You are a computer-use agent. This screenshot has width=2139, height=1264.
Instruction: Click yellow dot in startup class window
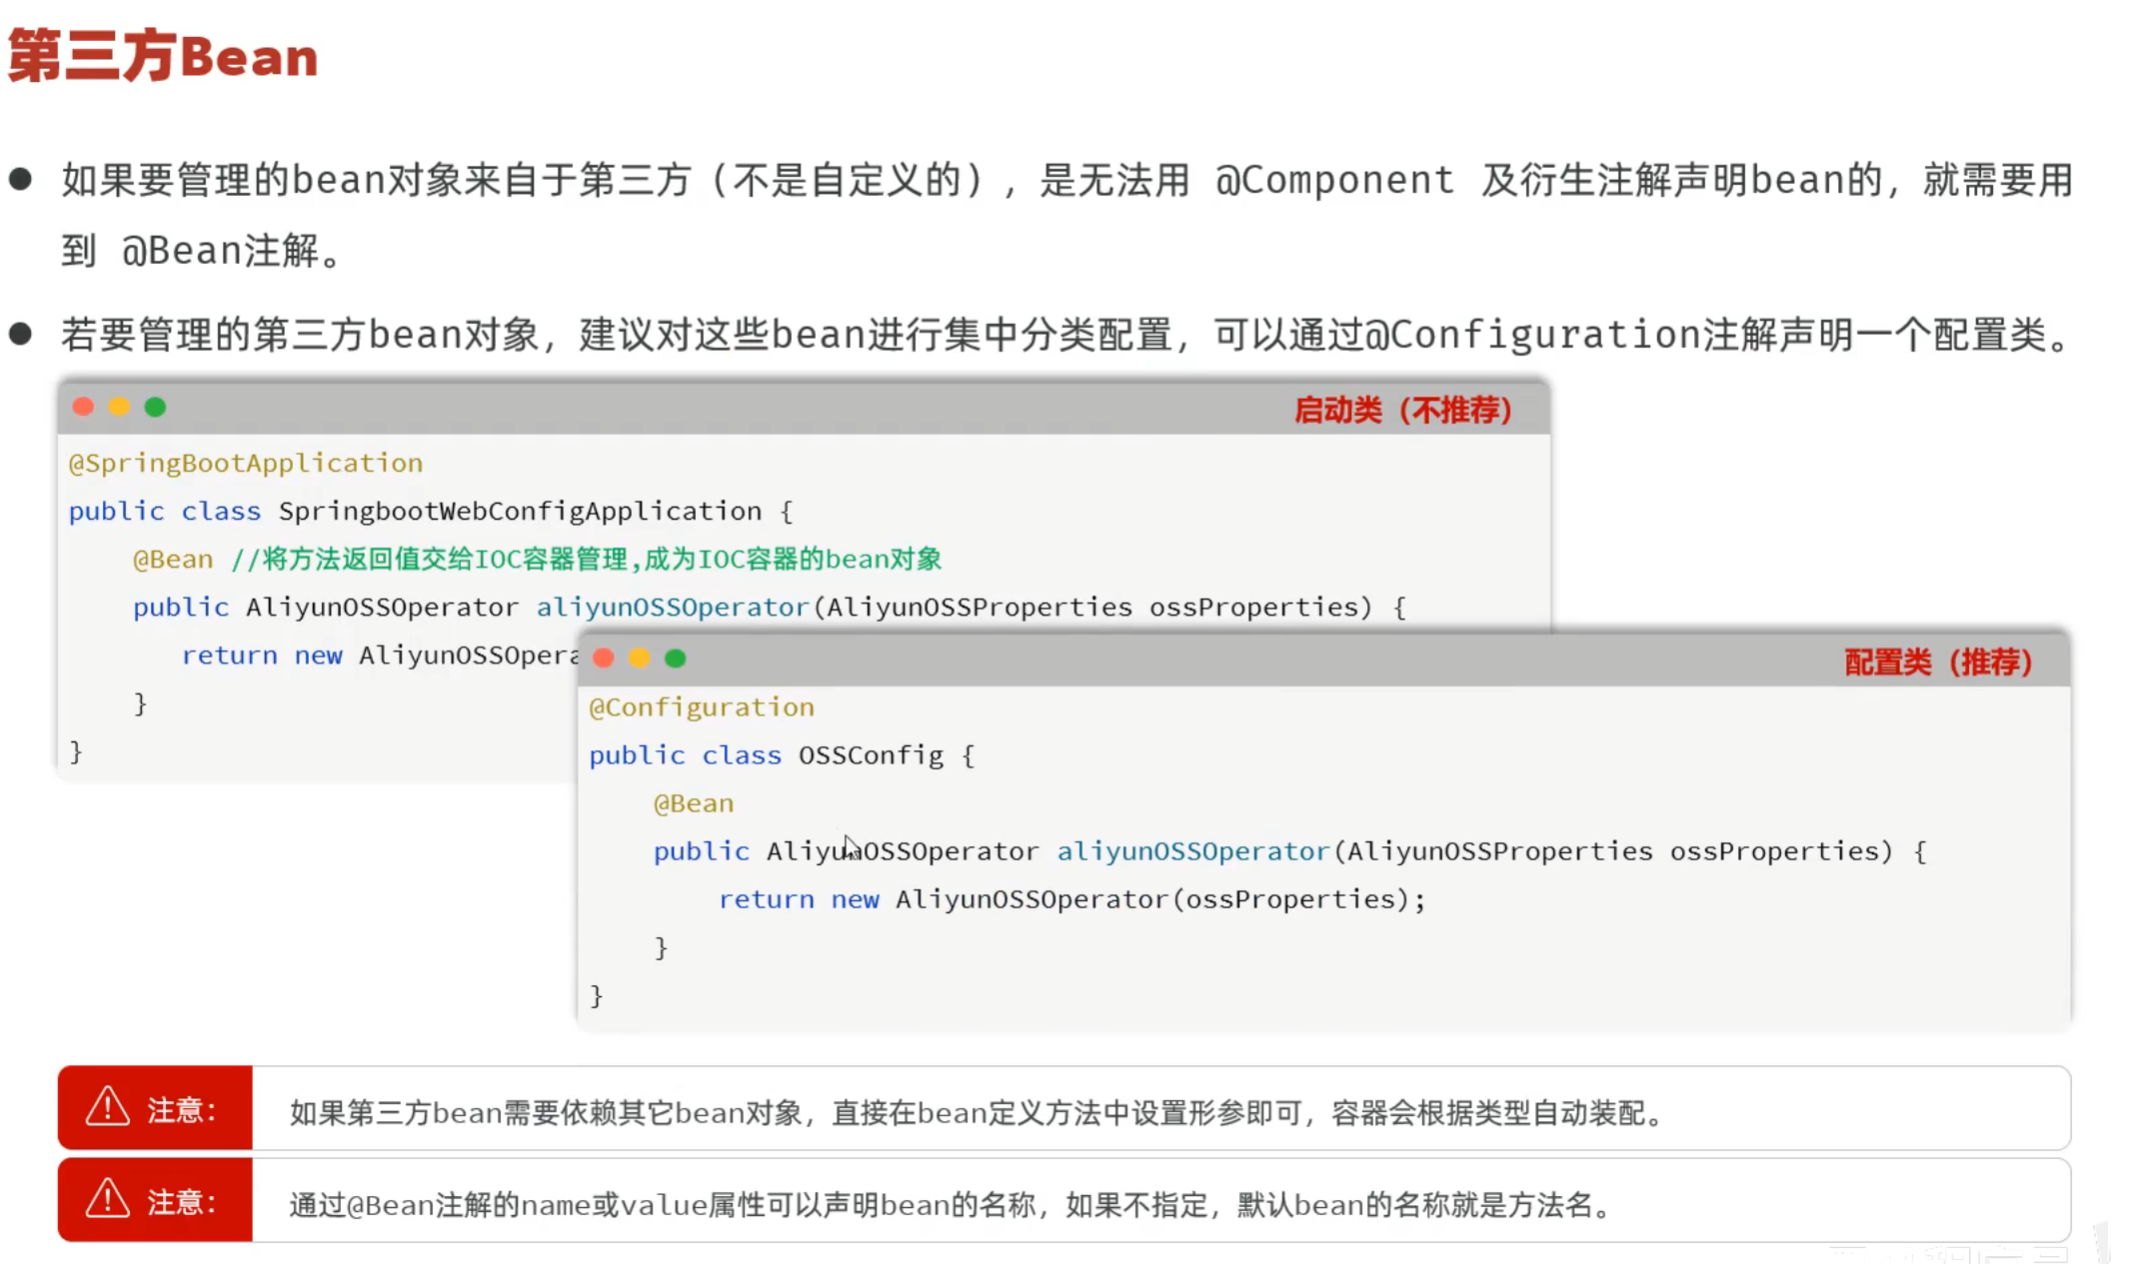119,407
